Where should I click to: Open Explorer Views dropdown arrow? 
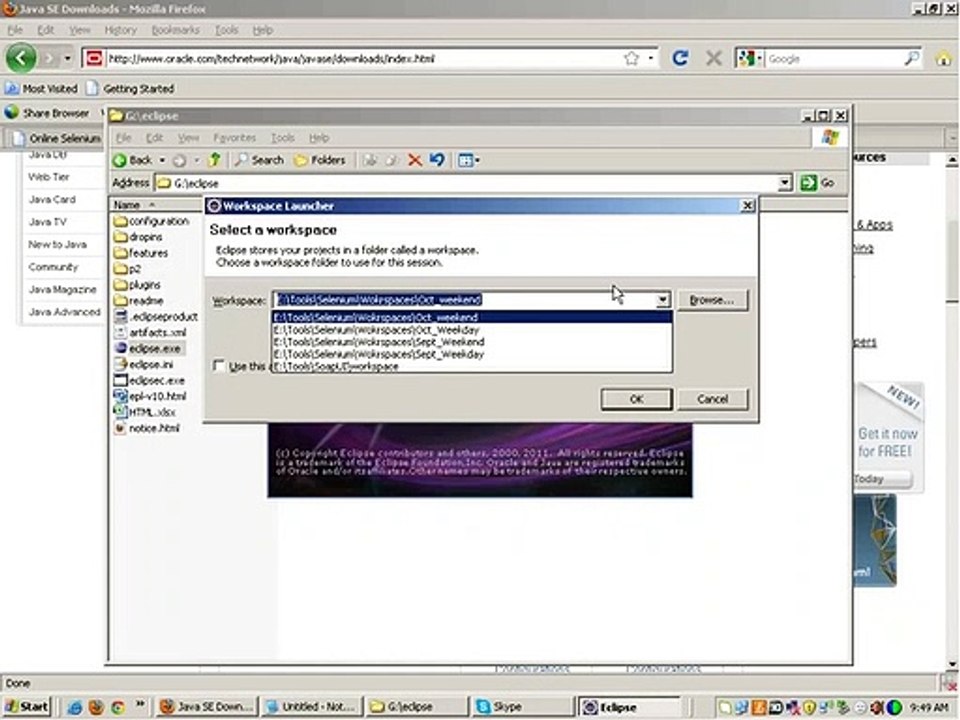coord(478,161)
